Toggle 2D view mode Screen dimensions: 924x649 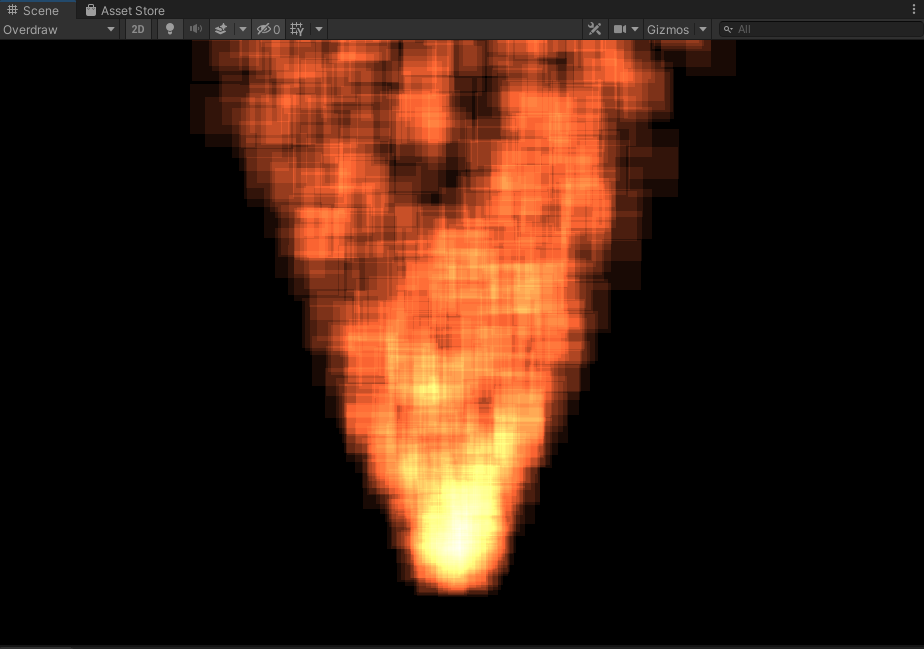point(138,29)
